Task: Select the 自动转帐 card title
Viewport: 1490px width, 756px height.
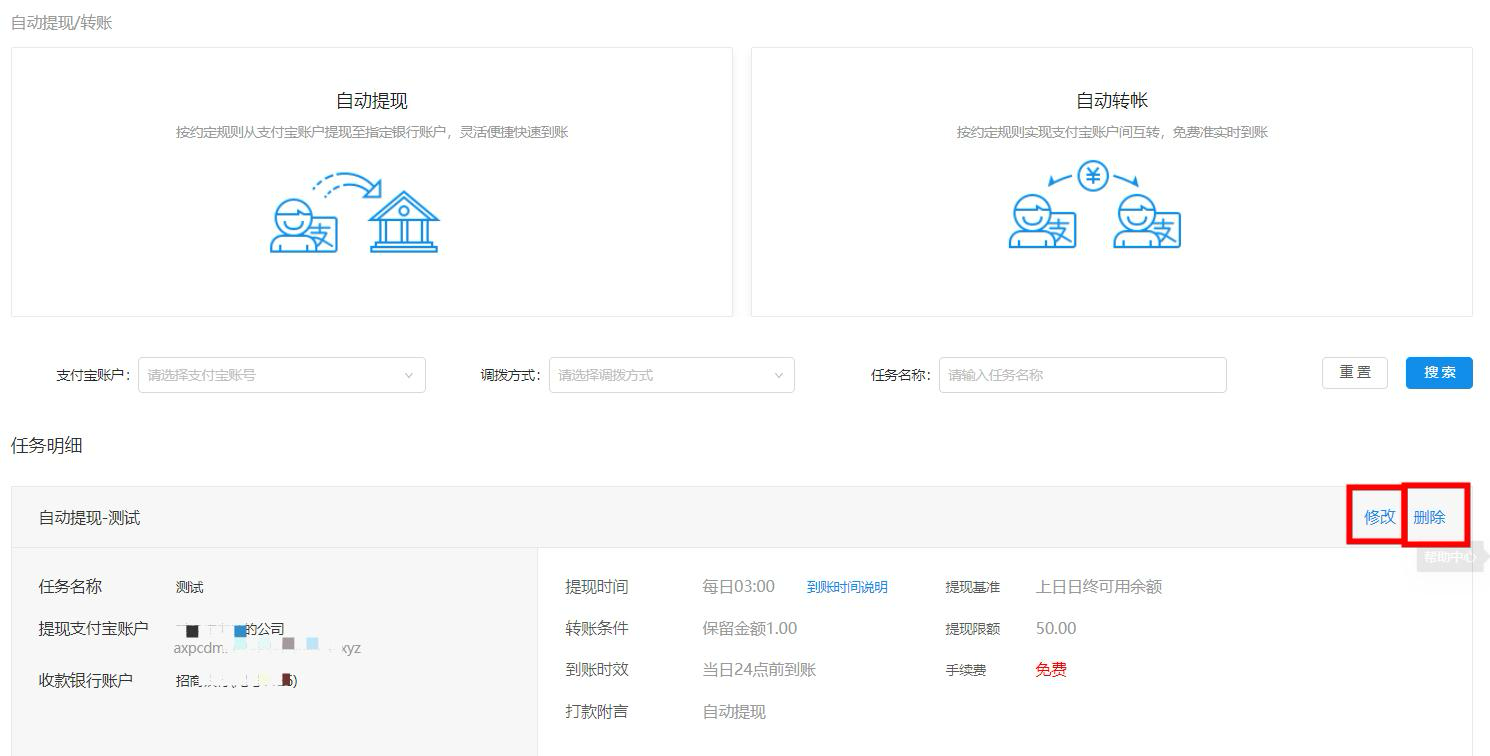Action: [x=1112, y=101]
